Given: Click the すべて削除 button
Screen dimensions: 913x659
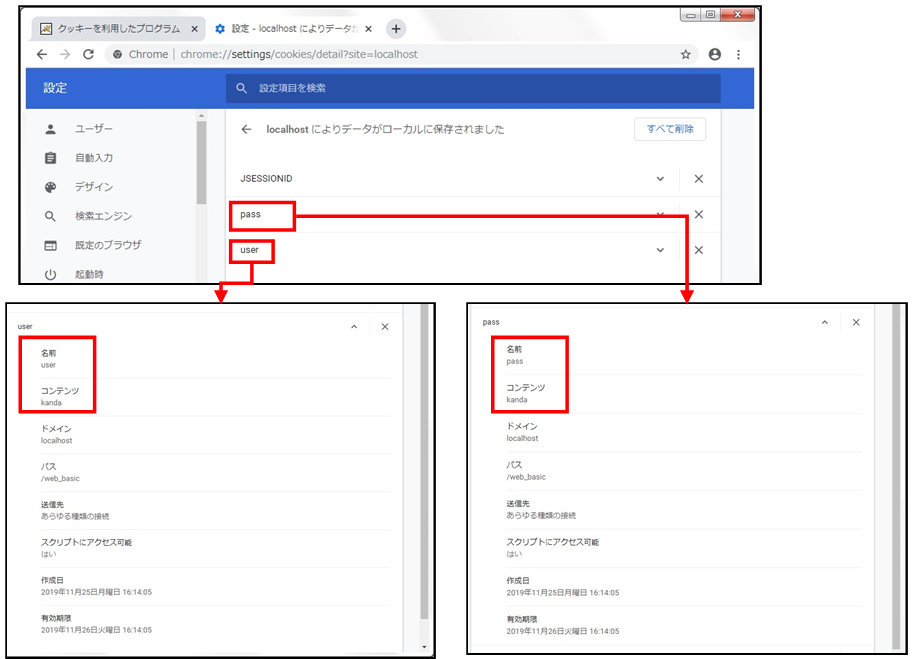Looking at the screenshot, I should click(669, 129).
